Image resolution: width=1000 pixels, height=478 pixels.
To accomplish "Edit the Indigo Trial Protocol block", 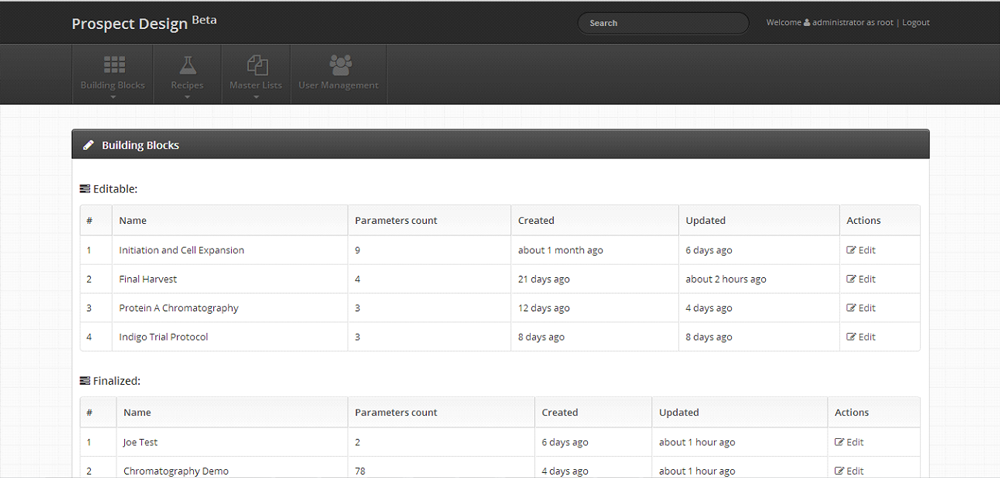I will (x=861, y=337).
